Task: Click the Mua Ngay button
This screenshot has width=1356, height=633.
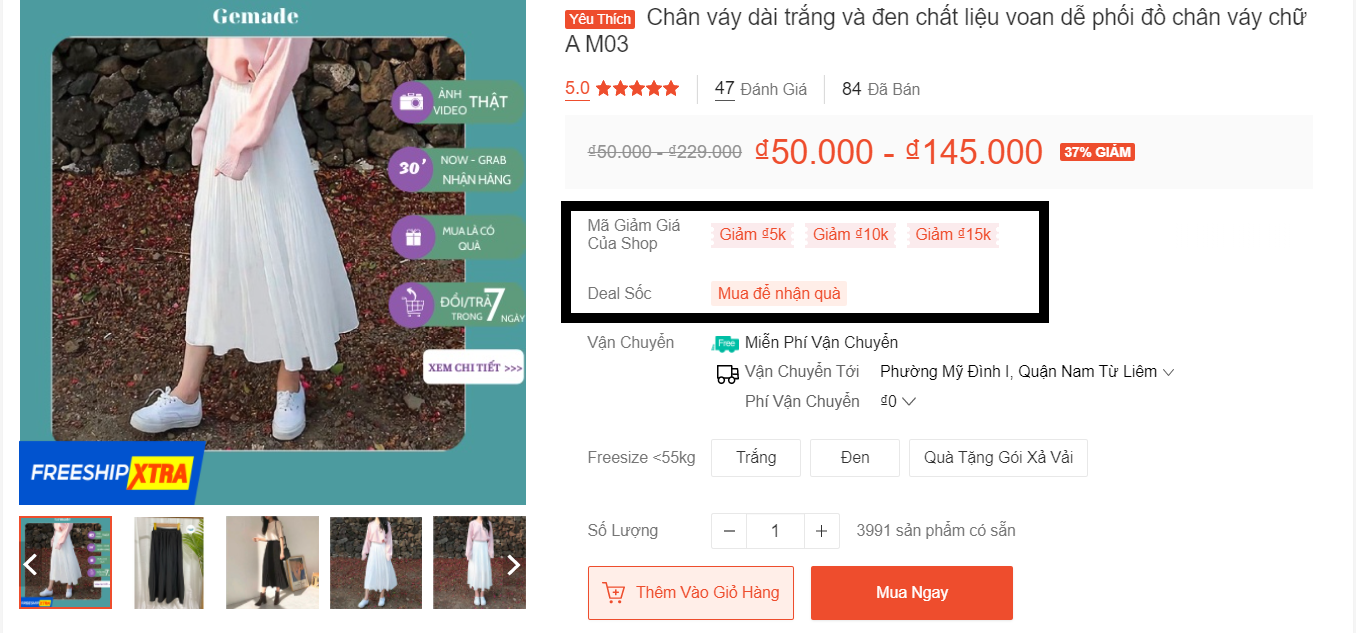Action: pyautogui.click(x=912, y=593)
